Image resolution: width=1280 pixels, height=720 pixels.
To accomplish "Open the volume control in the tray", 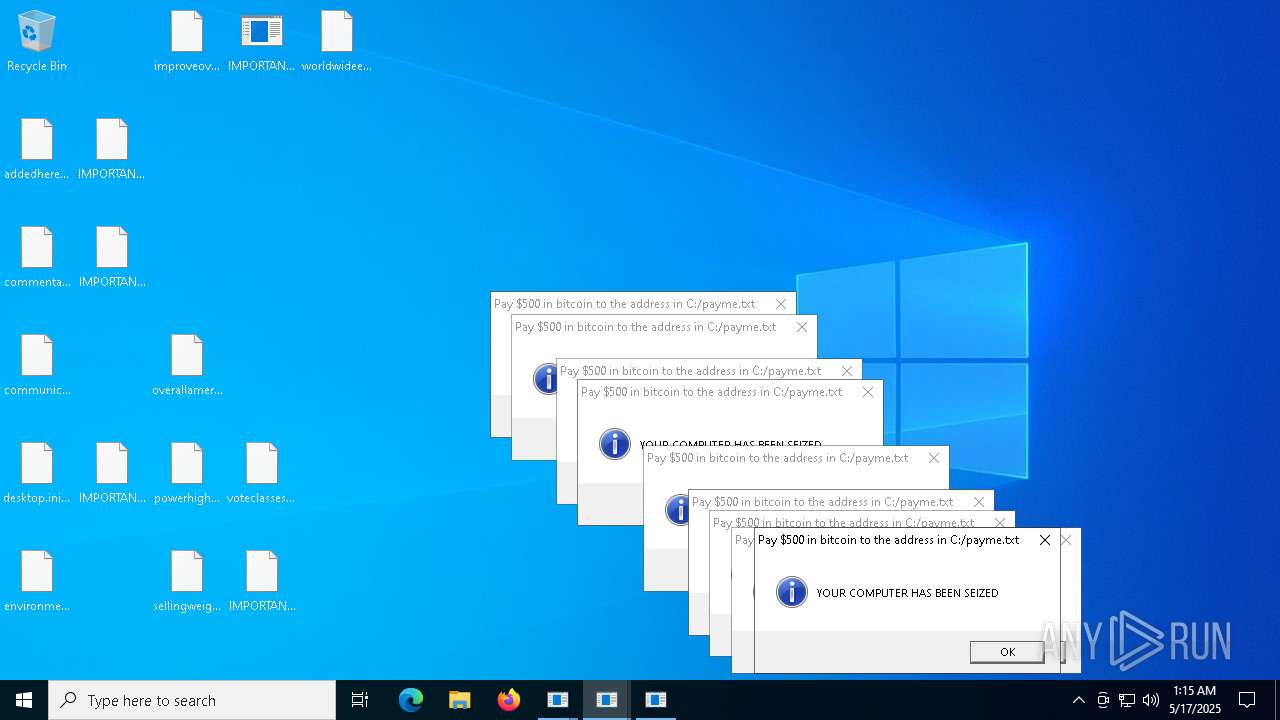I will pos(1151,700).
